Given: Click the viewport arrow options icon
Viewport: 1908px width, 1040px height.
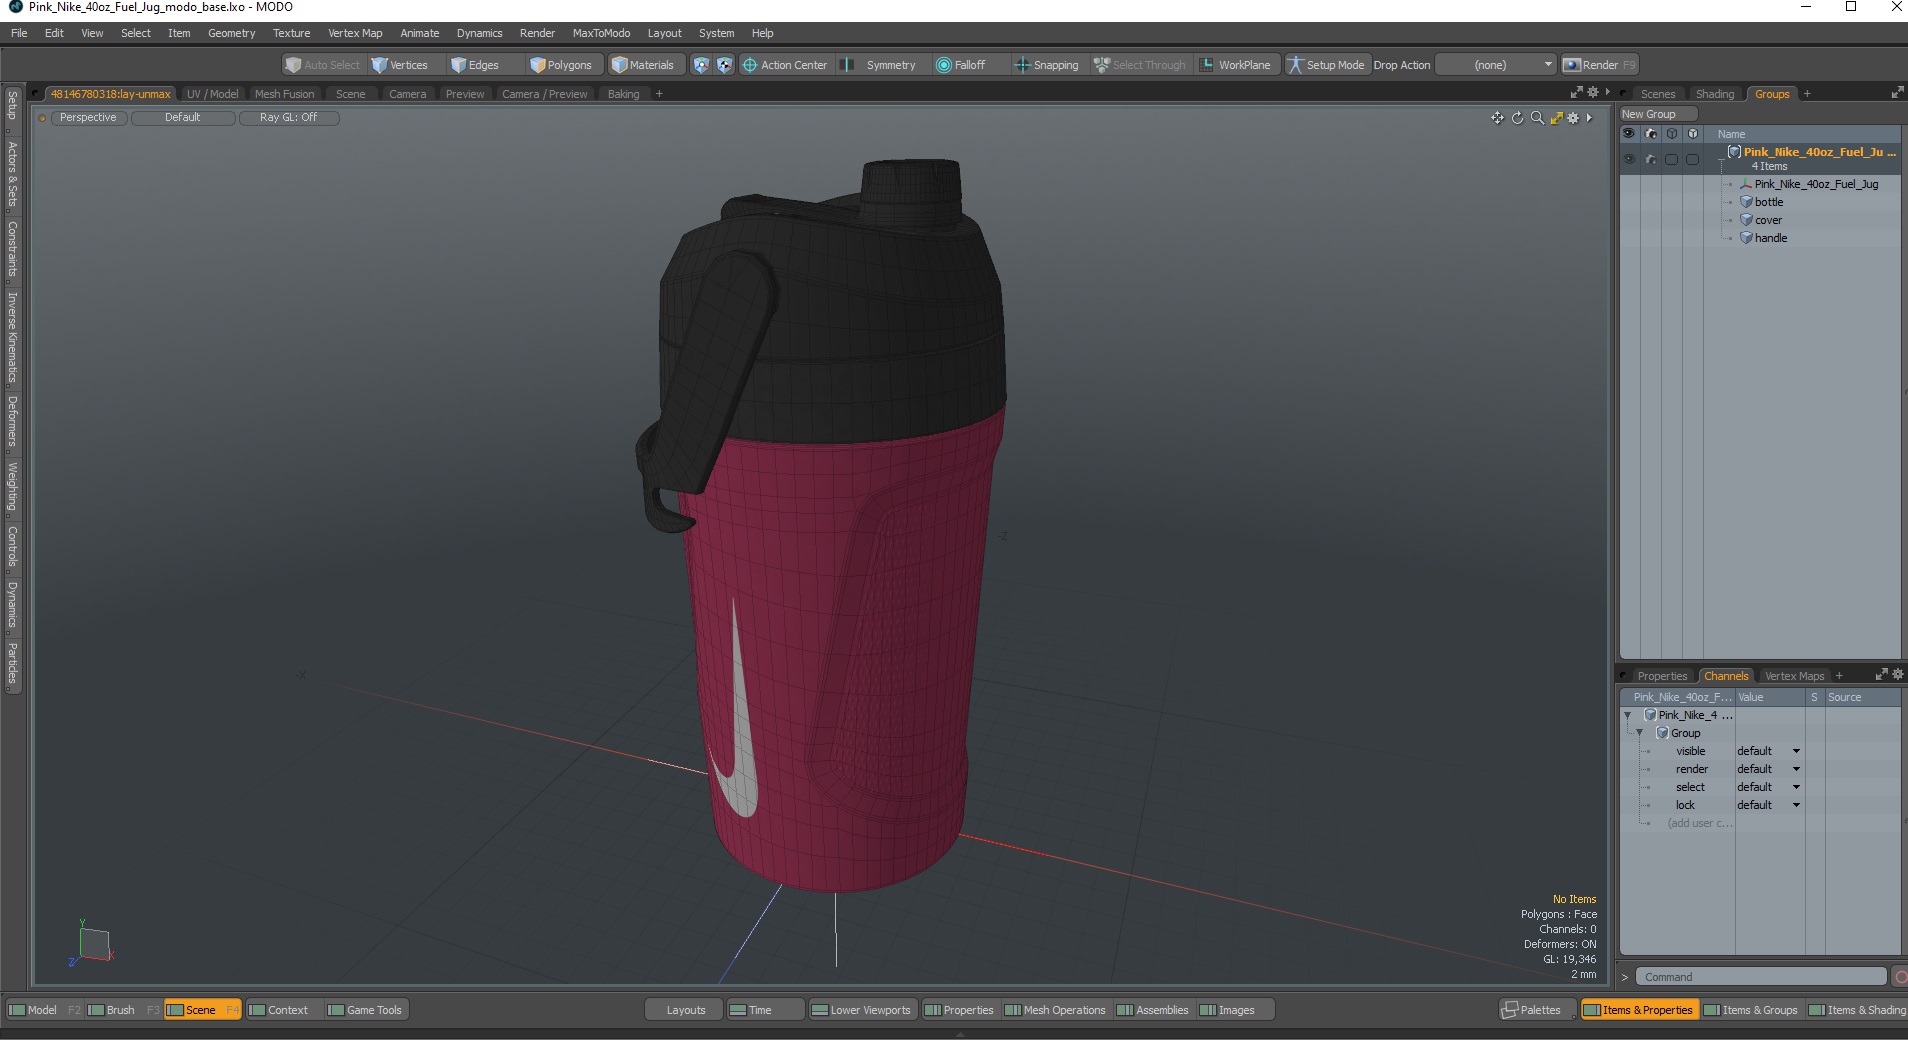Looking at the screenshot, I should [x=1589, y=118].
